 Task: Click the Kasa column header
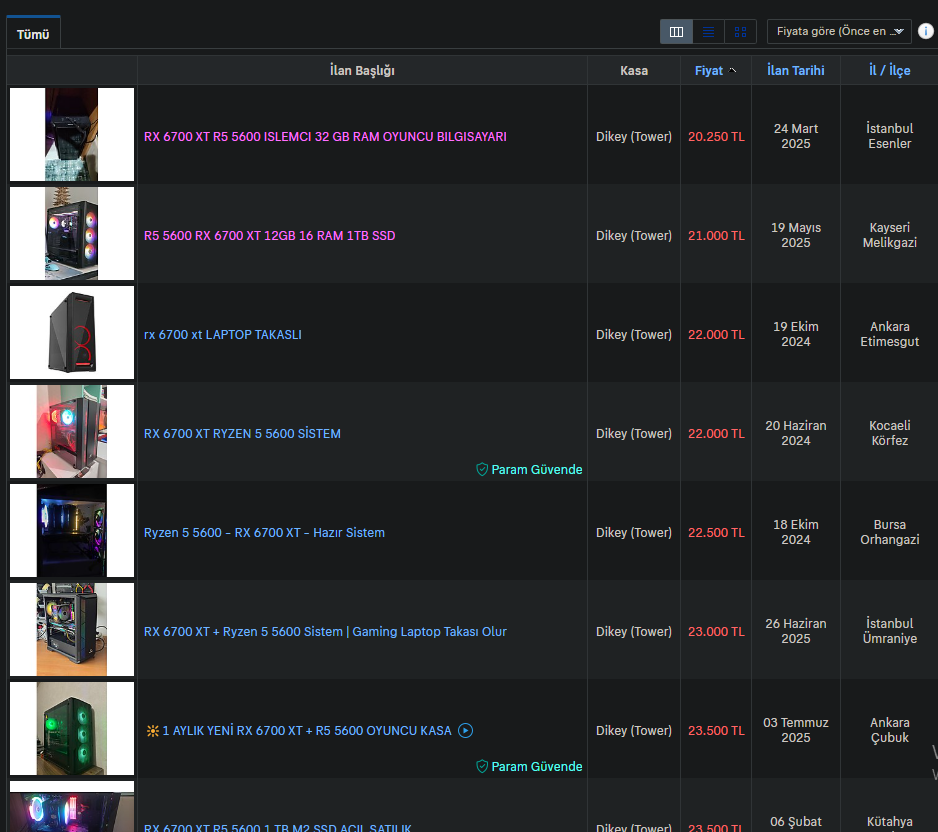tap(634, 71)
